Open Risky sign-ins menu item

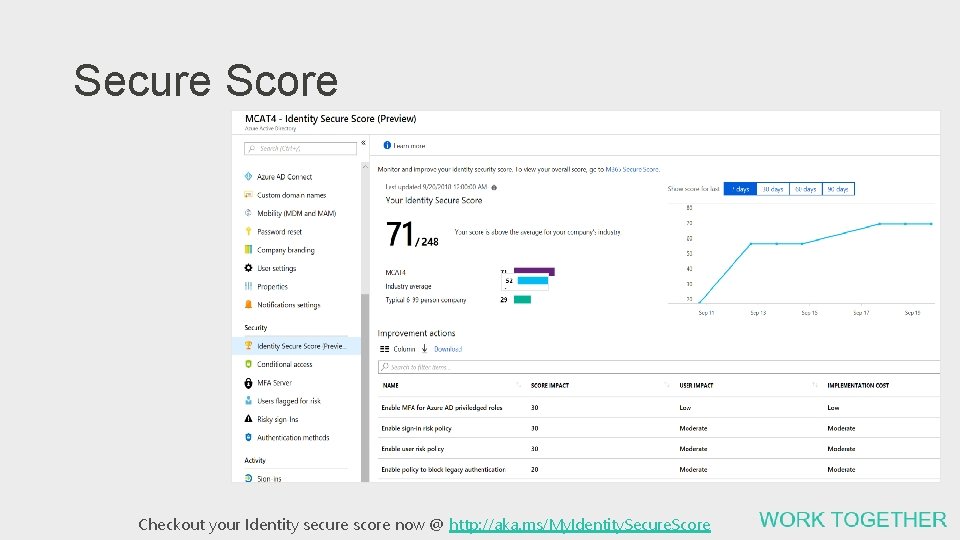pyautogui.click(x=277, y=419)
